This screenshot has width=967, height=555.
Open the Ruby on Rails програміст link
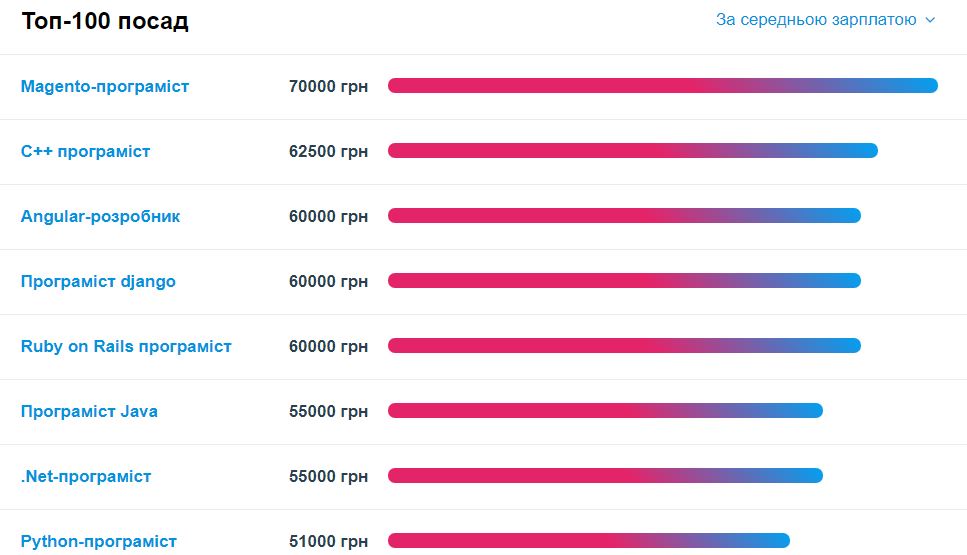(x=126, y=346)
